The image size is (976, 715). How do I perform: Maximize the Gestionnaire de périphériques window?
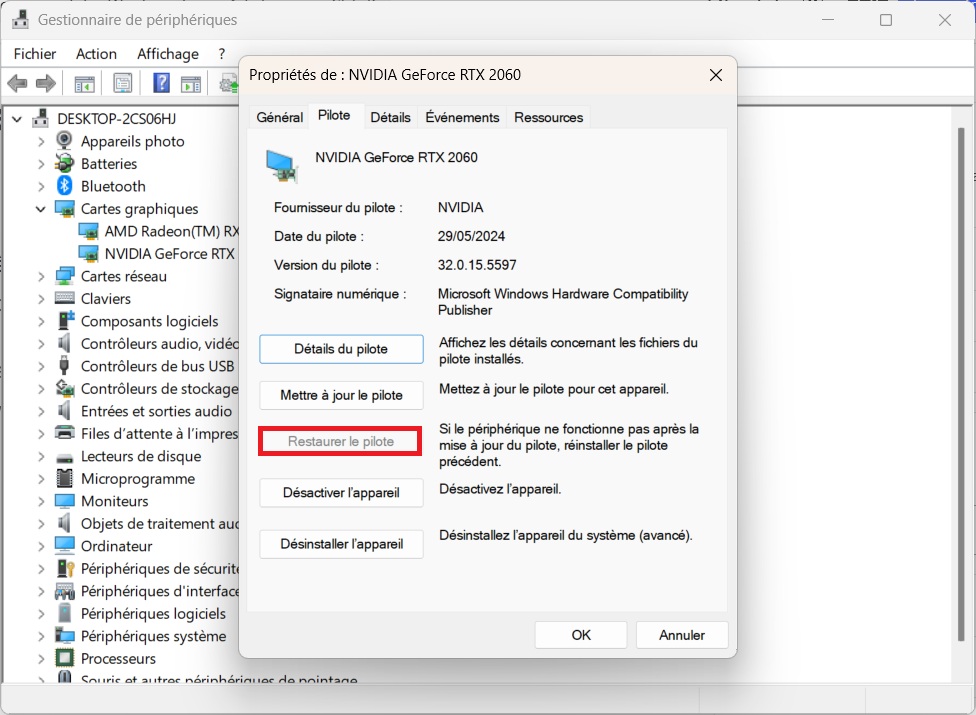tap(886, 20)
